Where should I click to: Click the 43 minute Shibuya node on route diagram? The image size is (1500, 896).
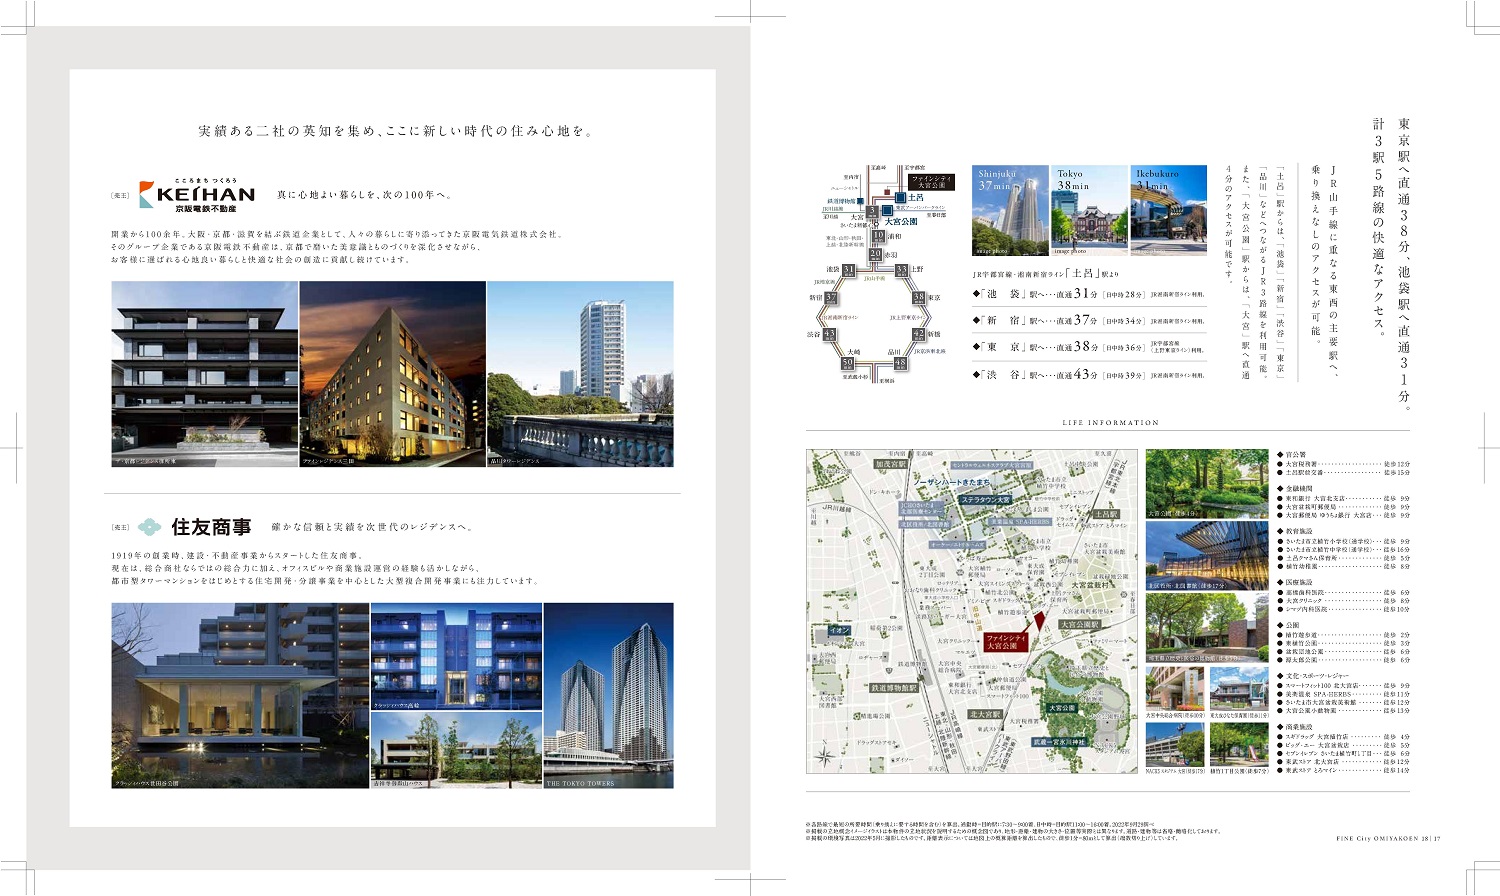tap(829, 334)
